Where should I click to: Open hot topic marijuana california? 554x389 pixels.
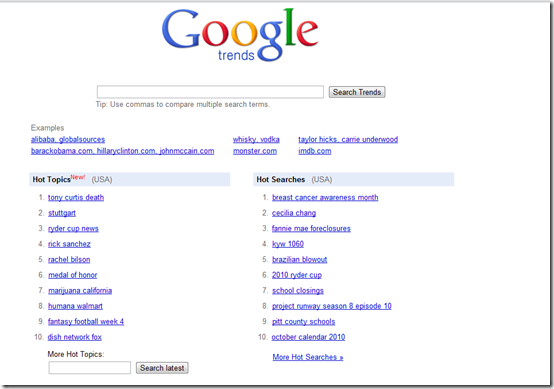[x=80, y=291]
